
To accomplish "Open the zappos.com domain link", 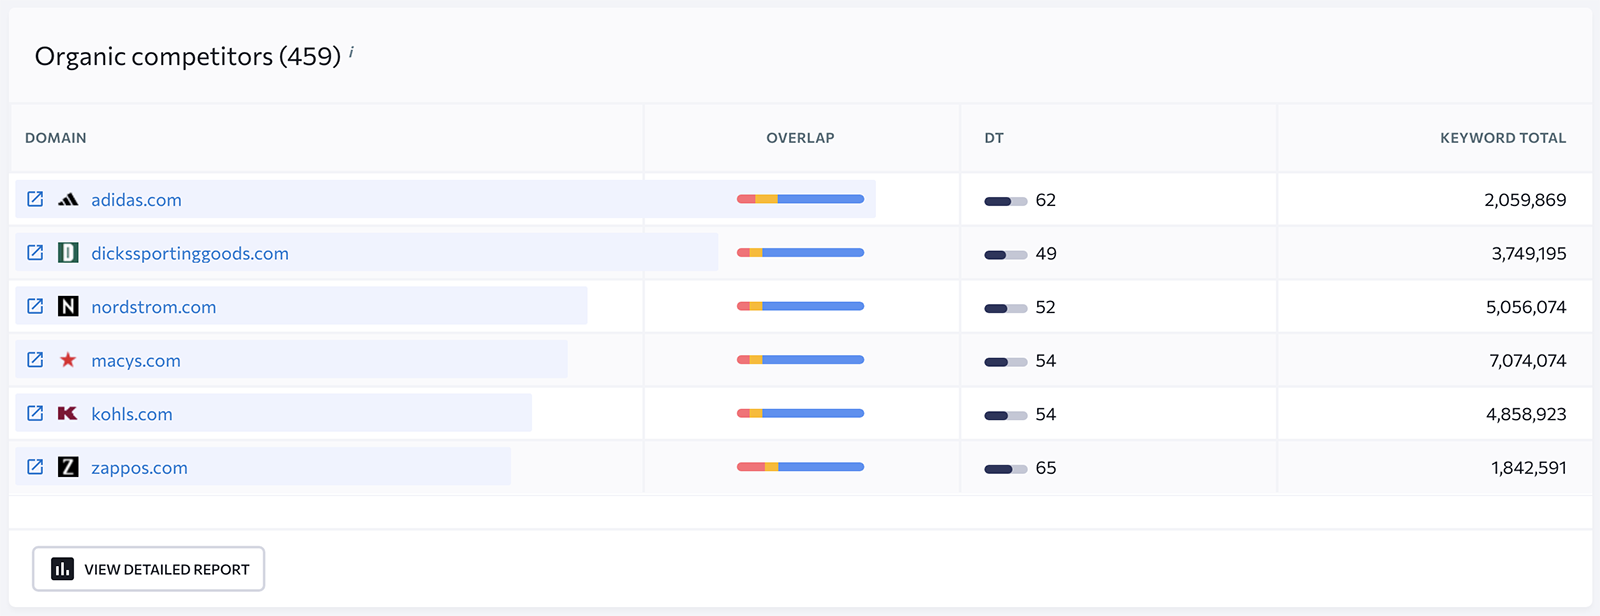I will pyautogui.click(x=139, y=468).
